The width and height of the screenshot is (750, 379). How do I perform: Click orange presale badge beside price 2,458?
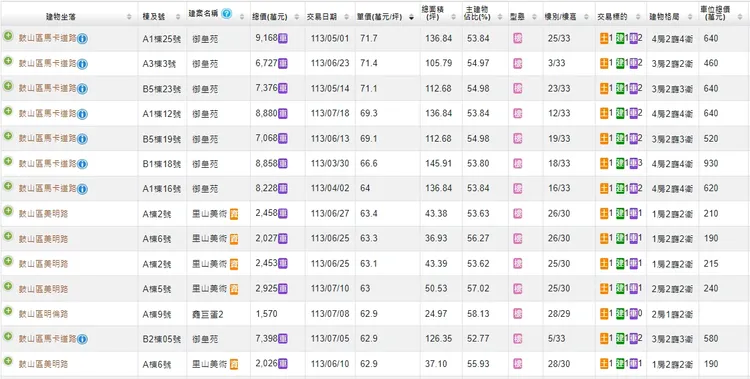(x=234, y=214)
